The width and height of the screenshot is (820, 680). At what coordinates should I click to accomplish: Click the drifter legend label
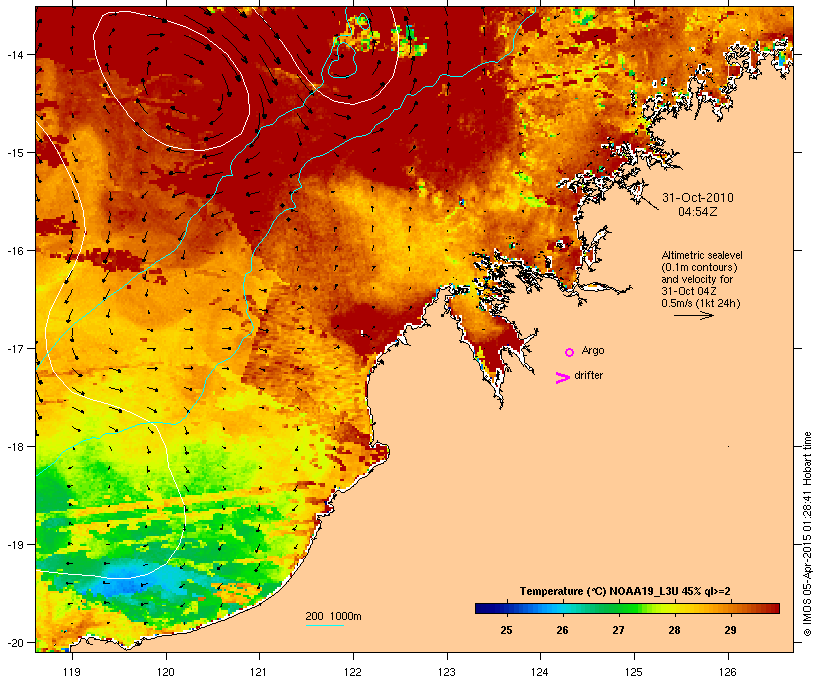[589, 376]
